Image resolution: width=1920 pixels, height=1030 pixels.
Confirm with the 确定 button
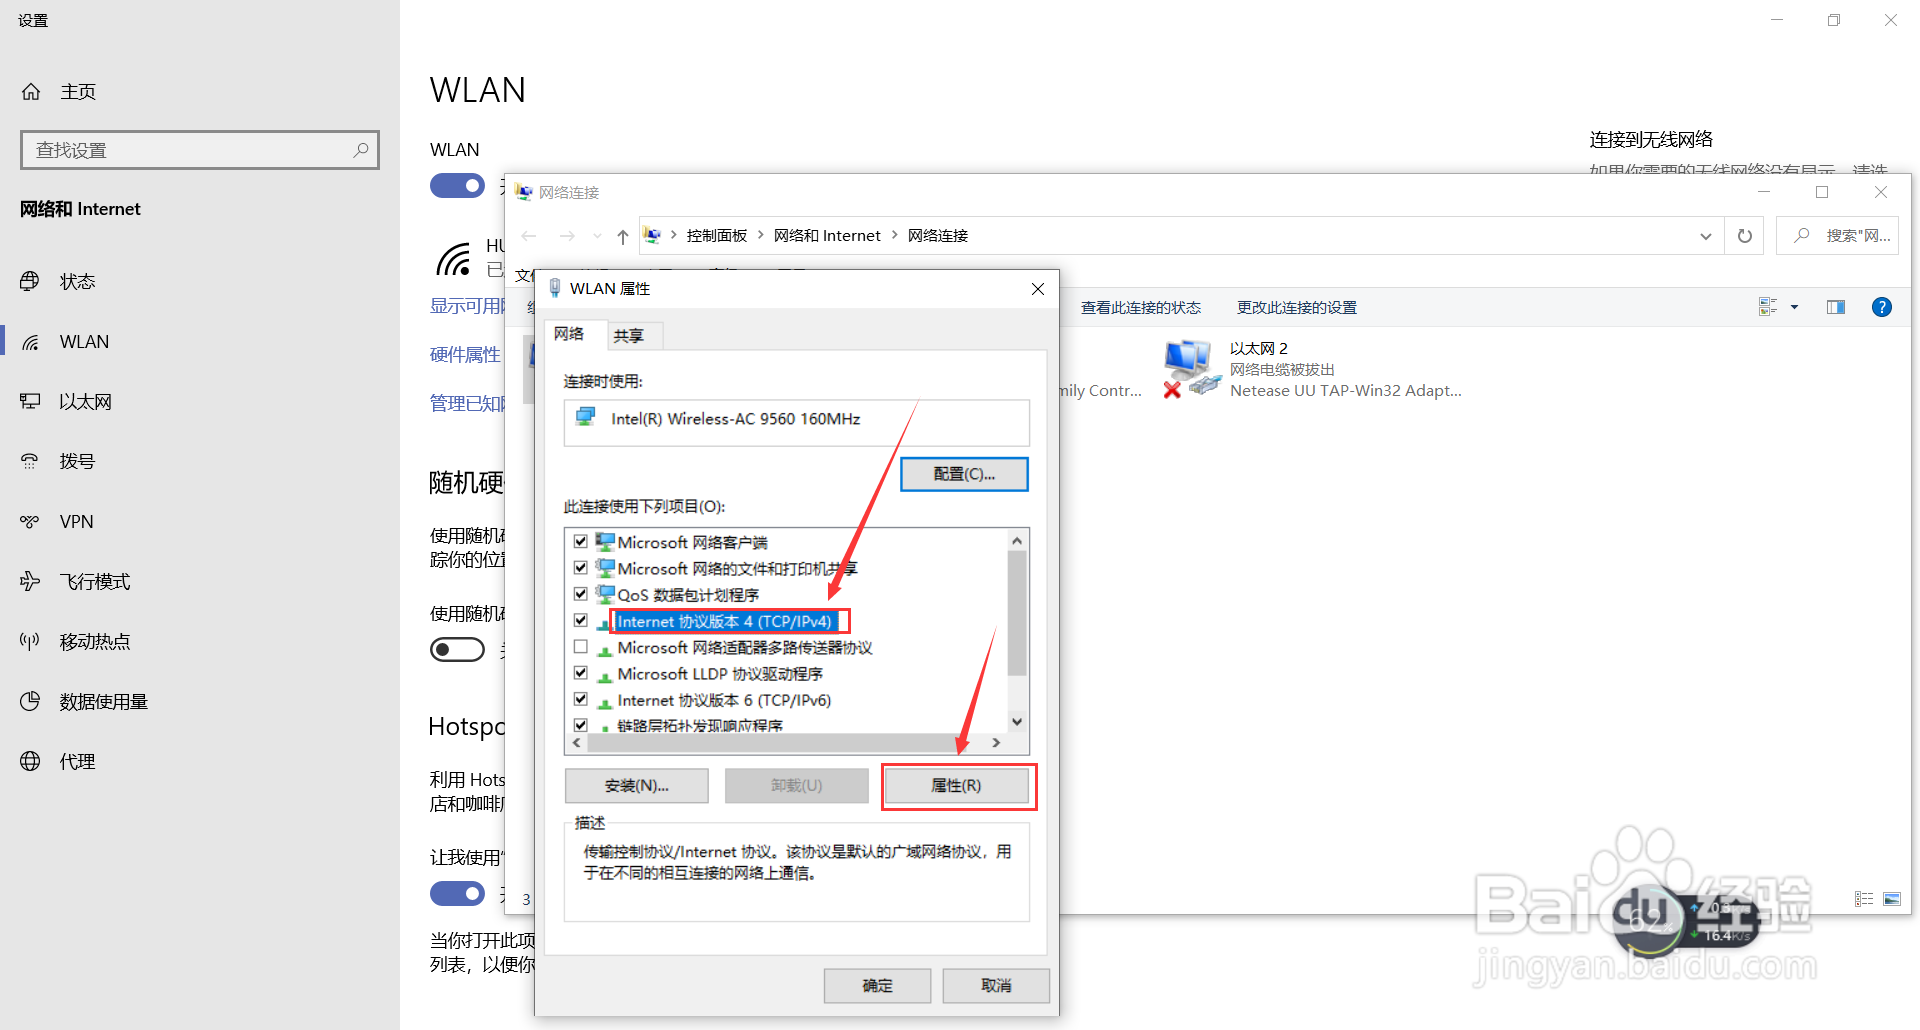point(877,986)
